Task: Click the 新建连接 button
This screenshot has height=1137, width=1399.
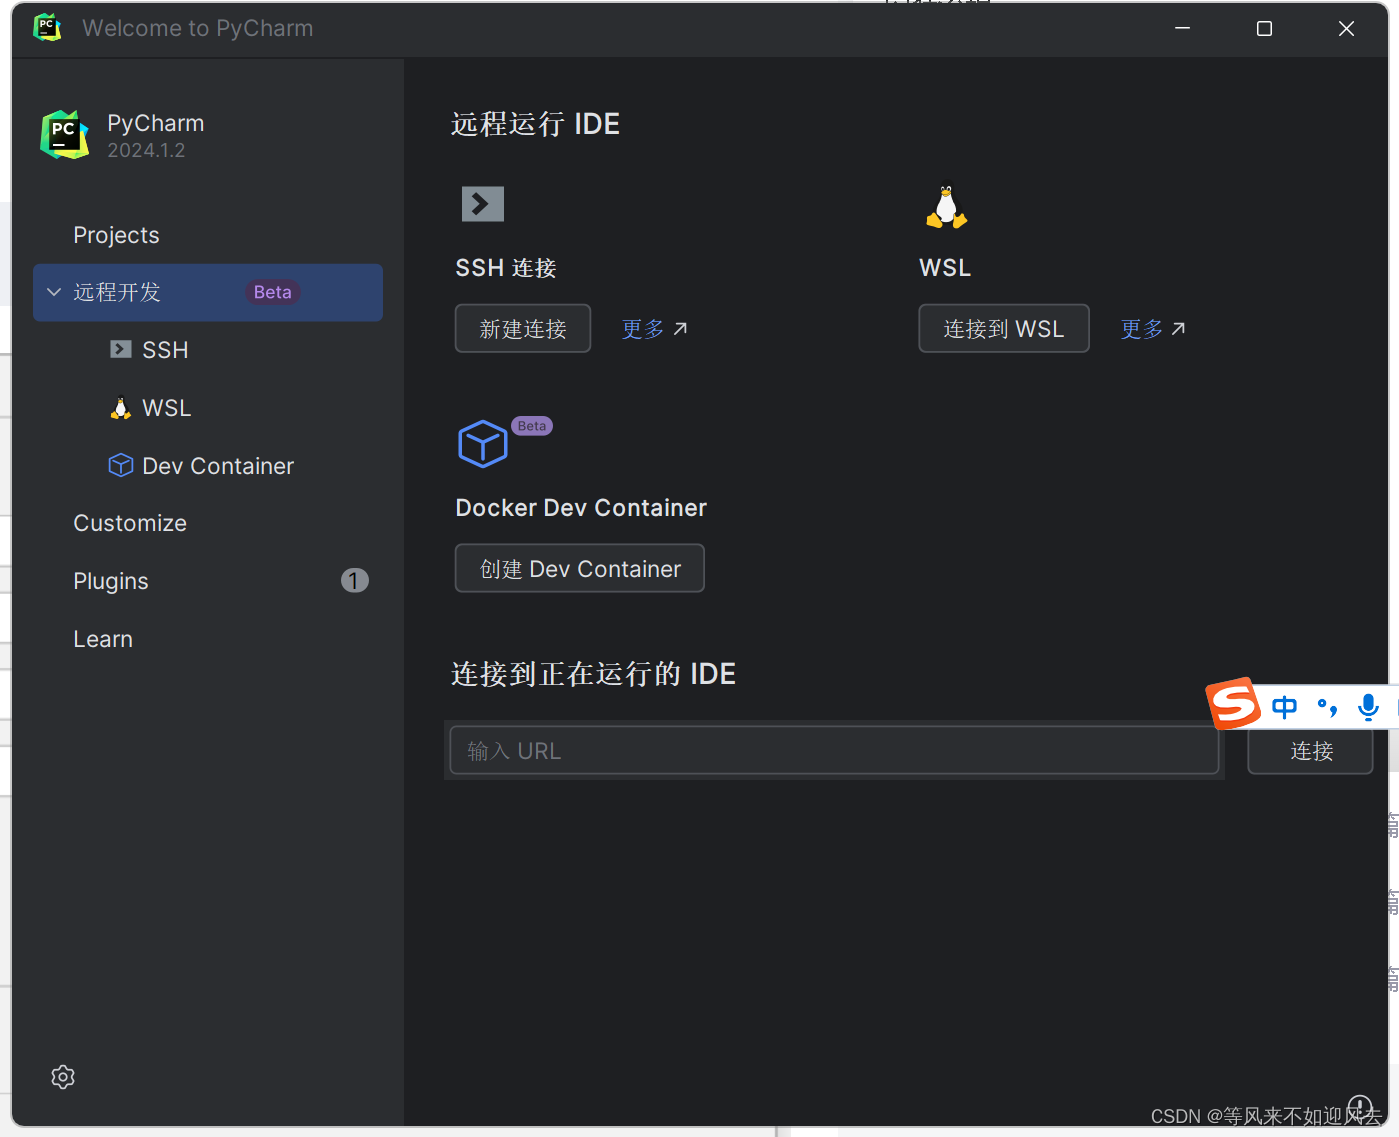Action: (x=523, y=328)
